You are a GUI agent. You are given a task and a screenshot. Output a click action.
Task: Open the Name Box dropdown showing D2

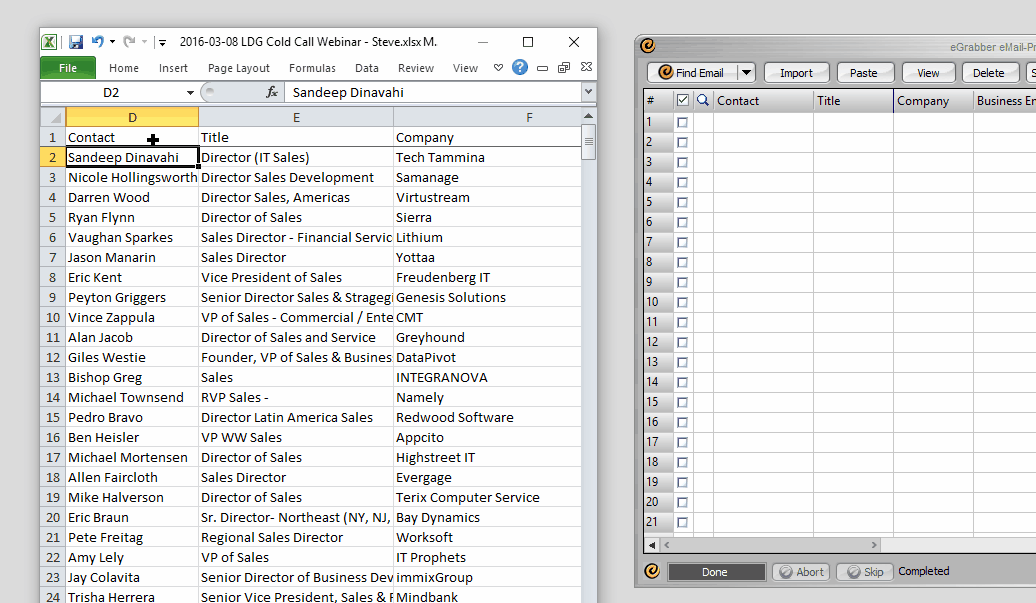tap(190, 91)
